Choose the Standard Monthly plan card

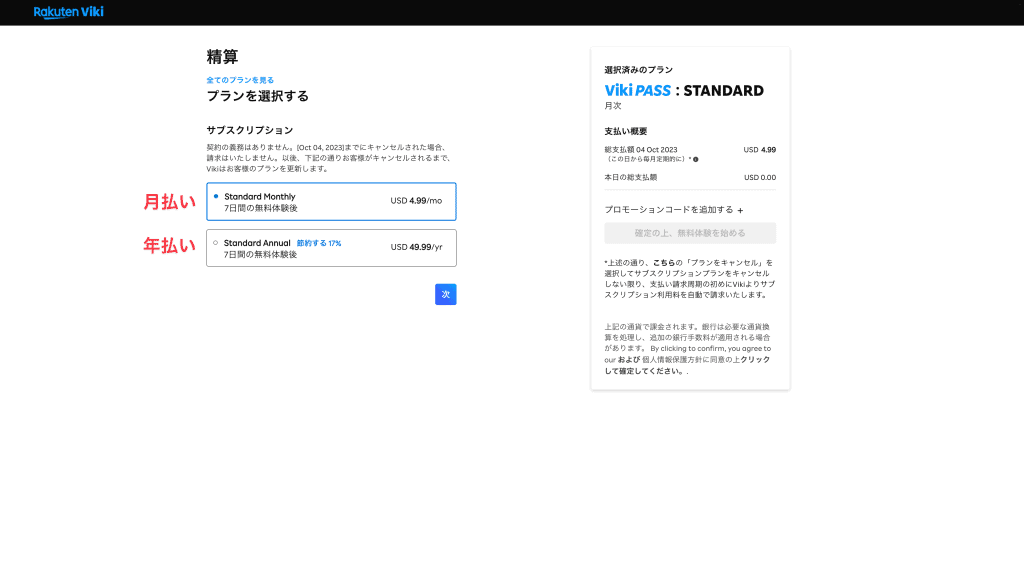coord(331,202)
